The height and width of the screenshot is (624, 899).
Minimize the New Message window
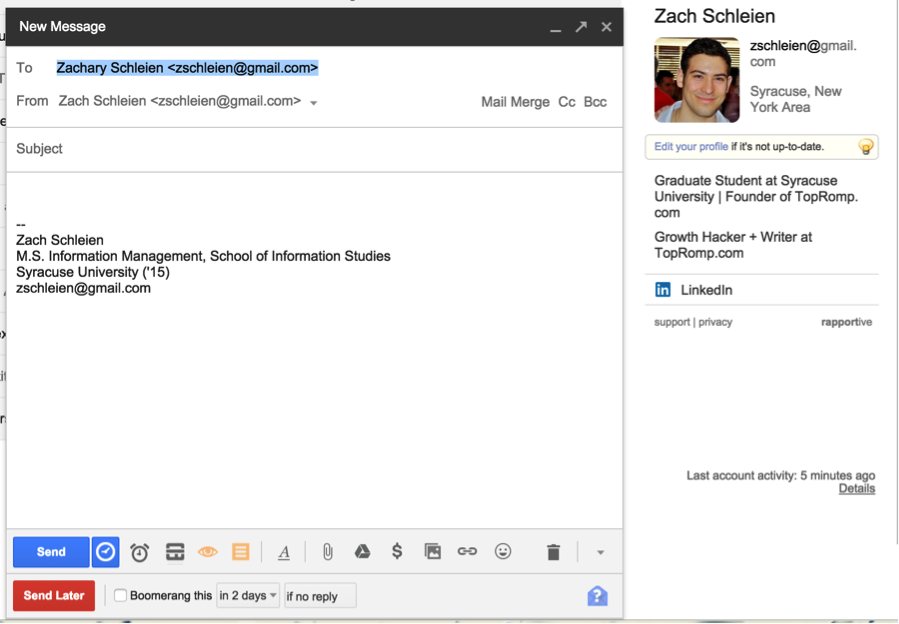tap(555, 28)
